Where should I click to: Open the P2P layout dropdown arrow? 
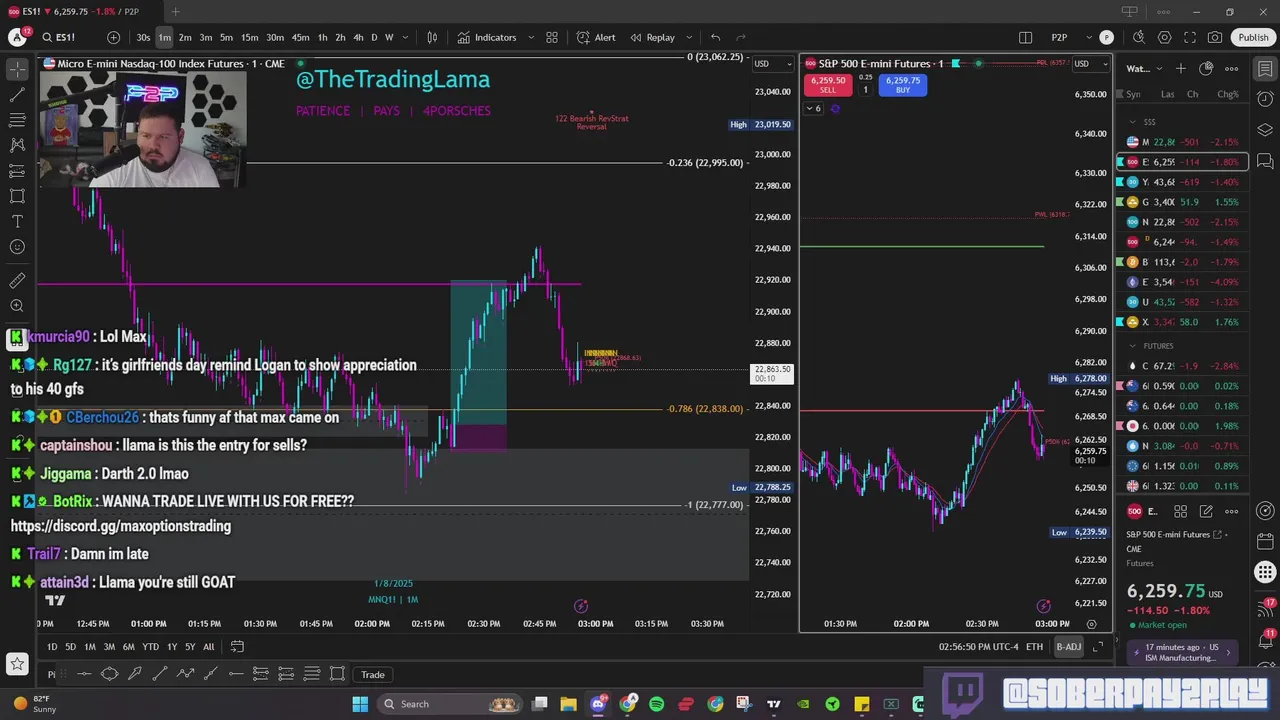click(x=1087, y=37)
